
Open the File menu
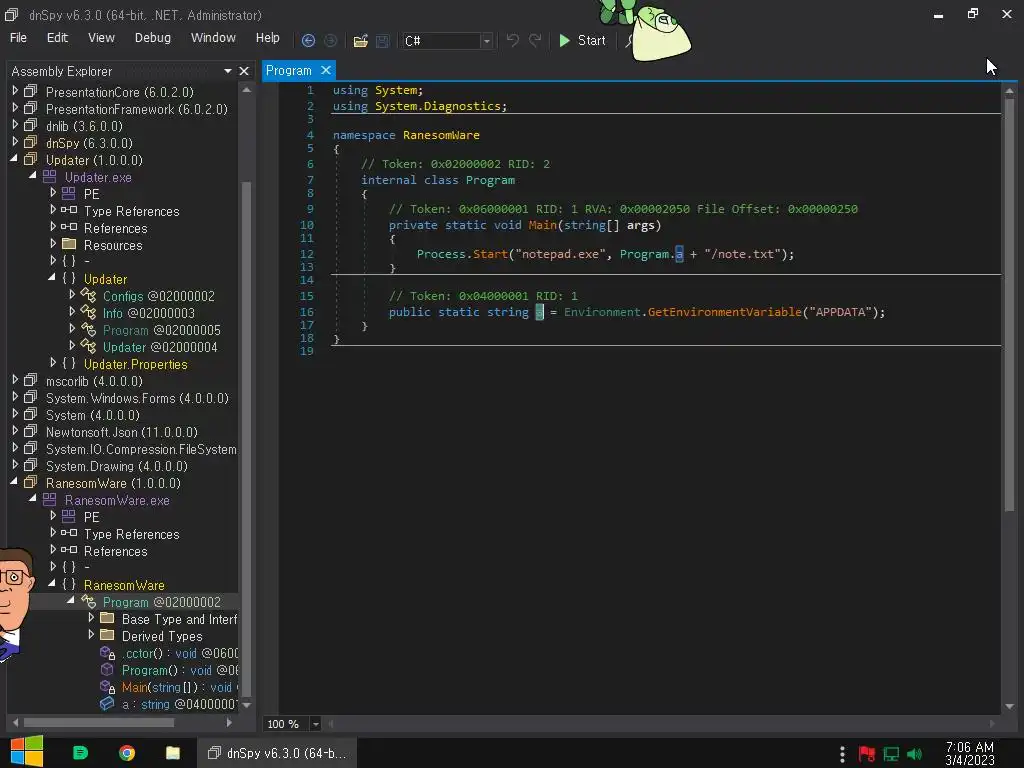pyautogui.click(x=18, y=38)
